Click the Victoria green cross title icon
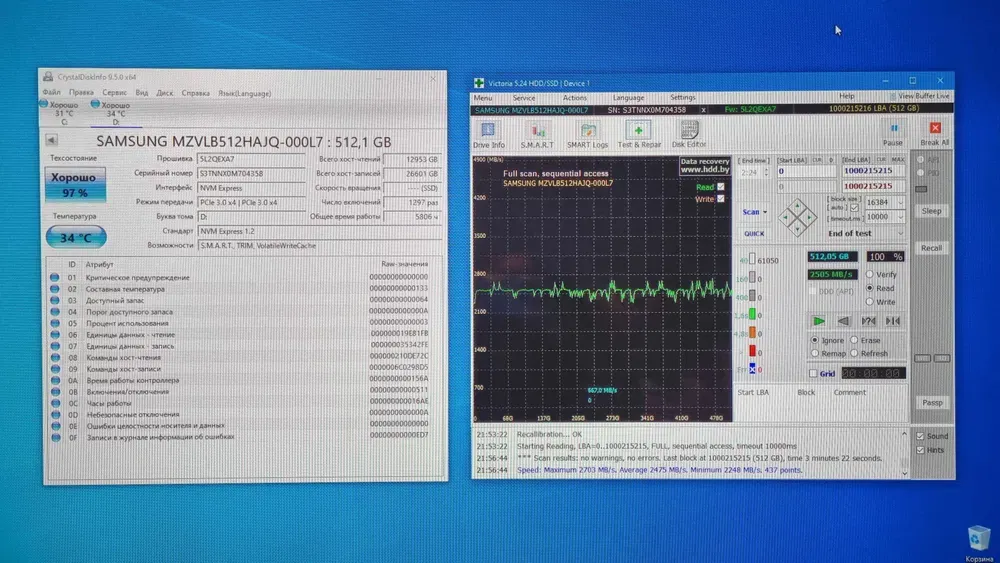This screenshot has height=563, width=1000. [x=479, y=83]
